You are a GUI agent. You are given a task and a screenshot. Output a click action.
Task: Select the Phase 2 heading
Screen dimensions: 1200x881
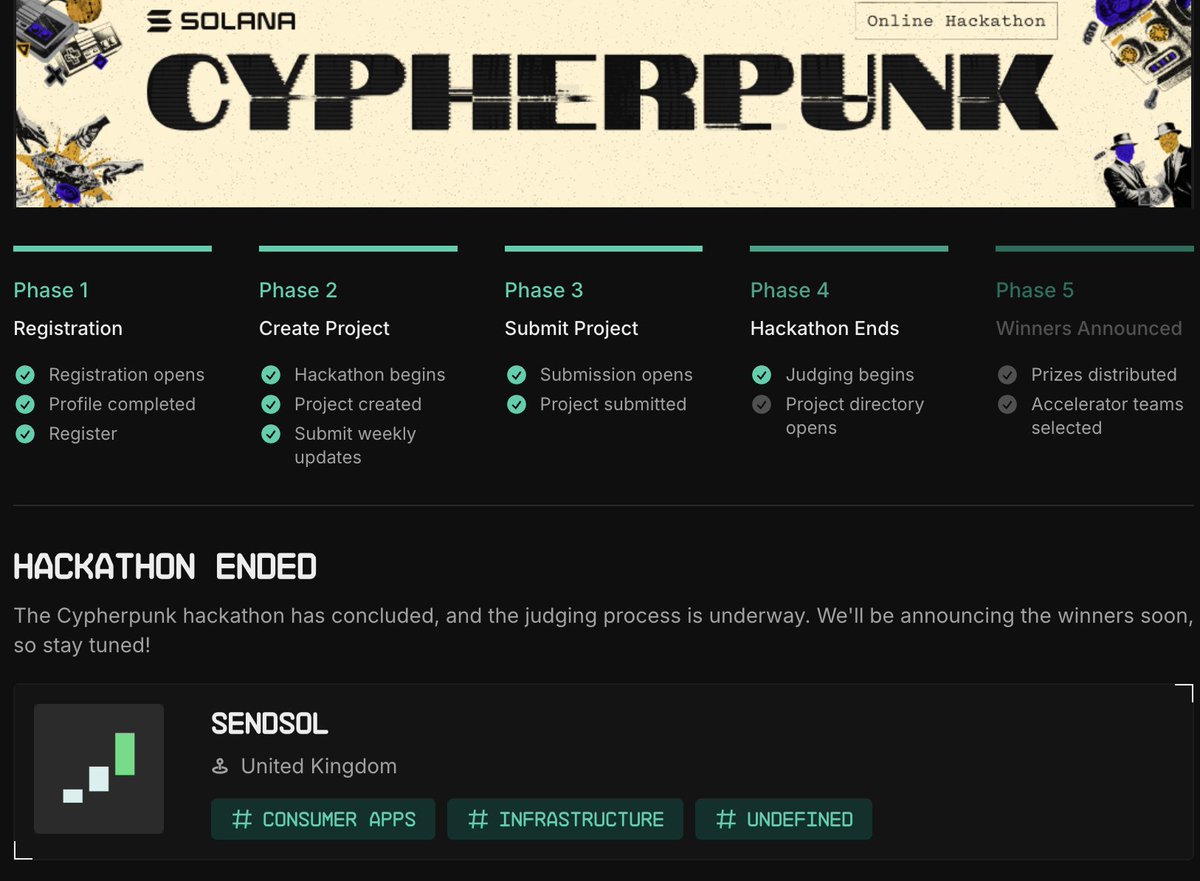click(298, 290)
